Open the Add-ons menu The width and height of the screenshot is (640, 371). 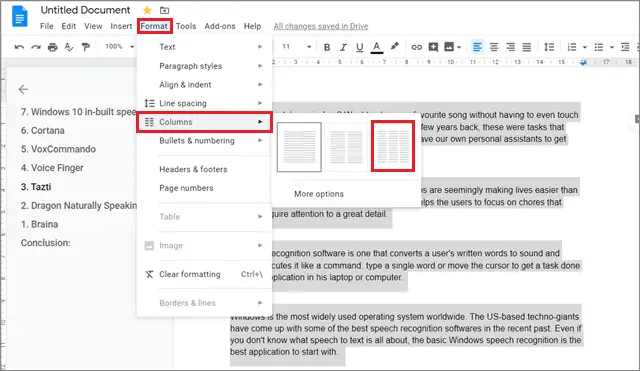pos(220,26)
